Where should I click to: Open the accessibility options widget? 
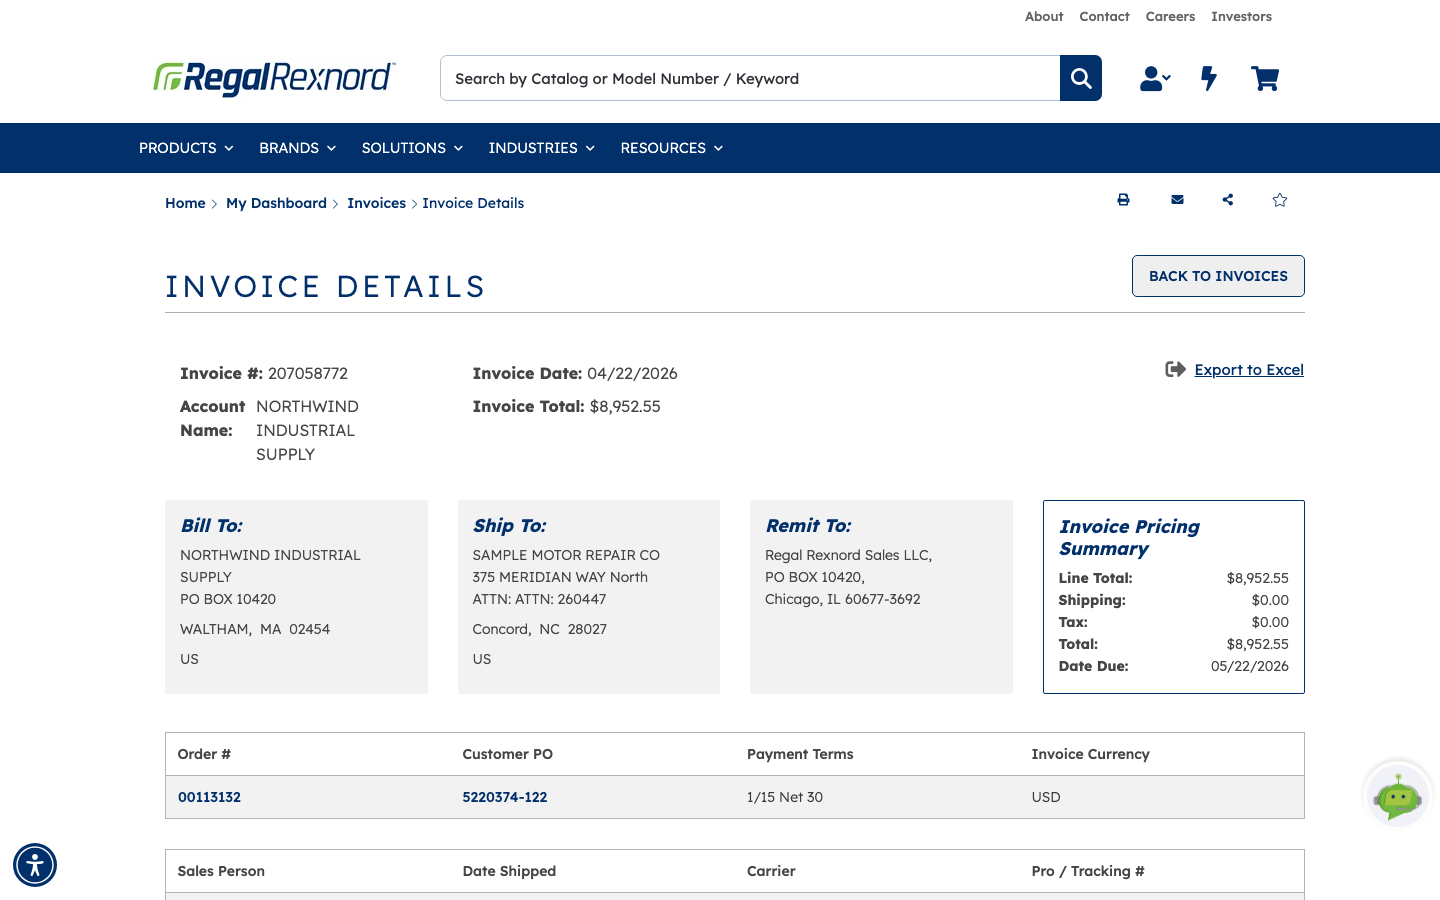point(35,865)
